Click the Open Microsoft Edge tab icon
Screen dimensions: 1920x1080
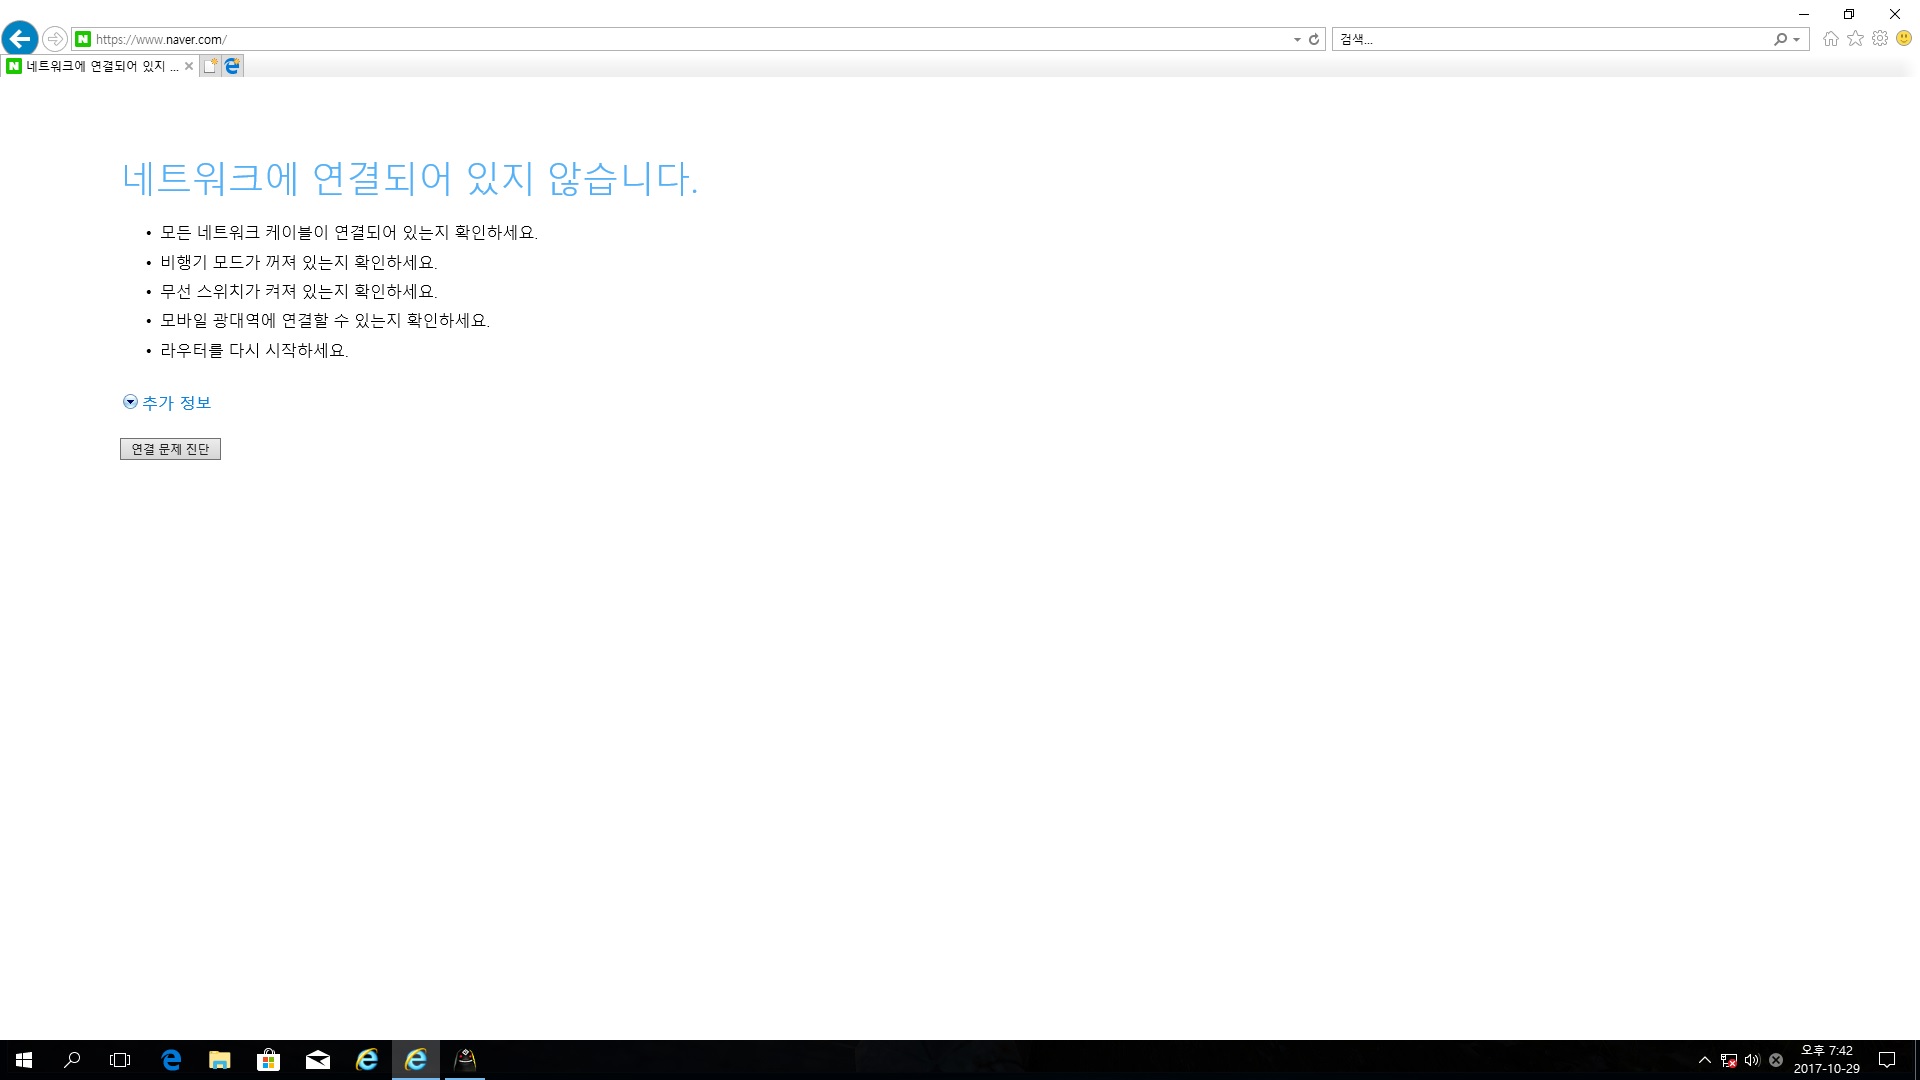pos(233,66)
